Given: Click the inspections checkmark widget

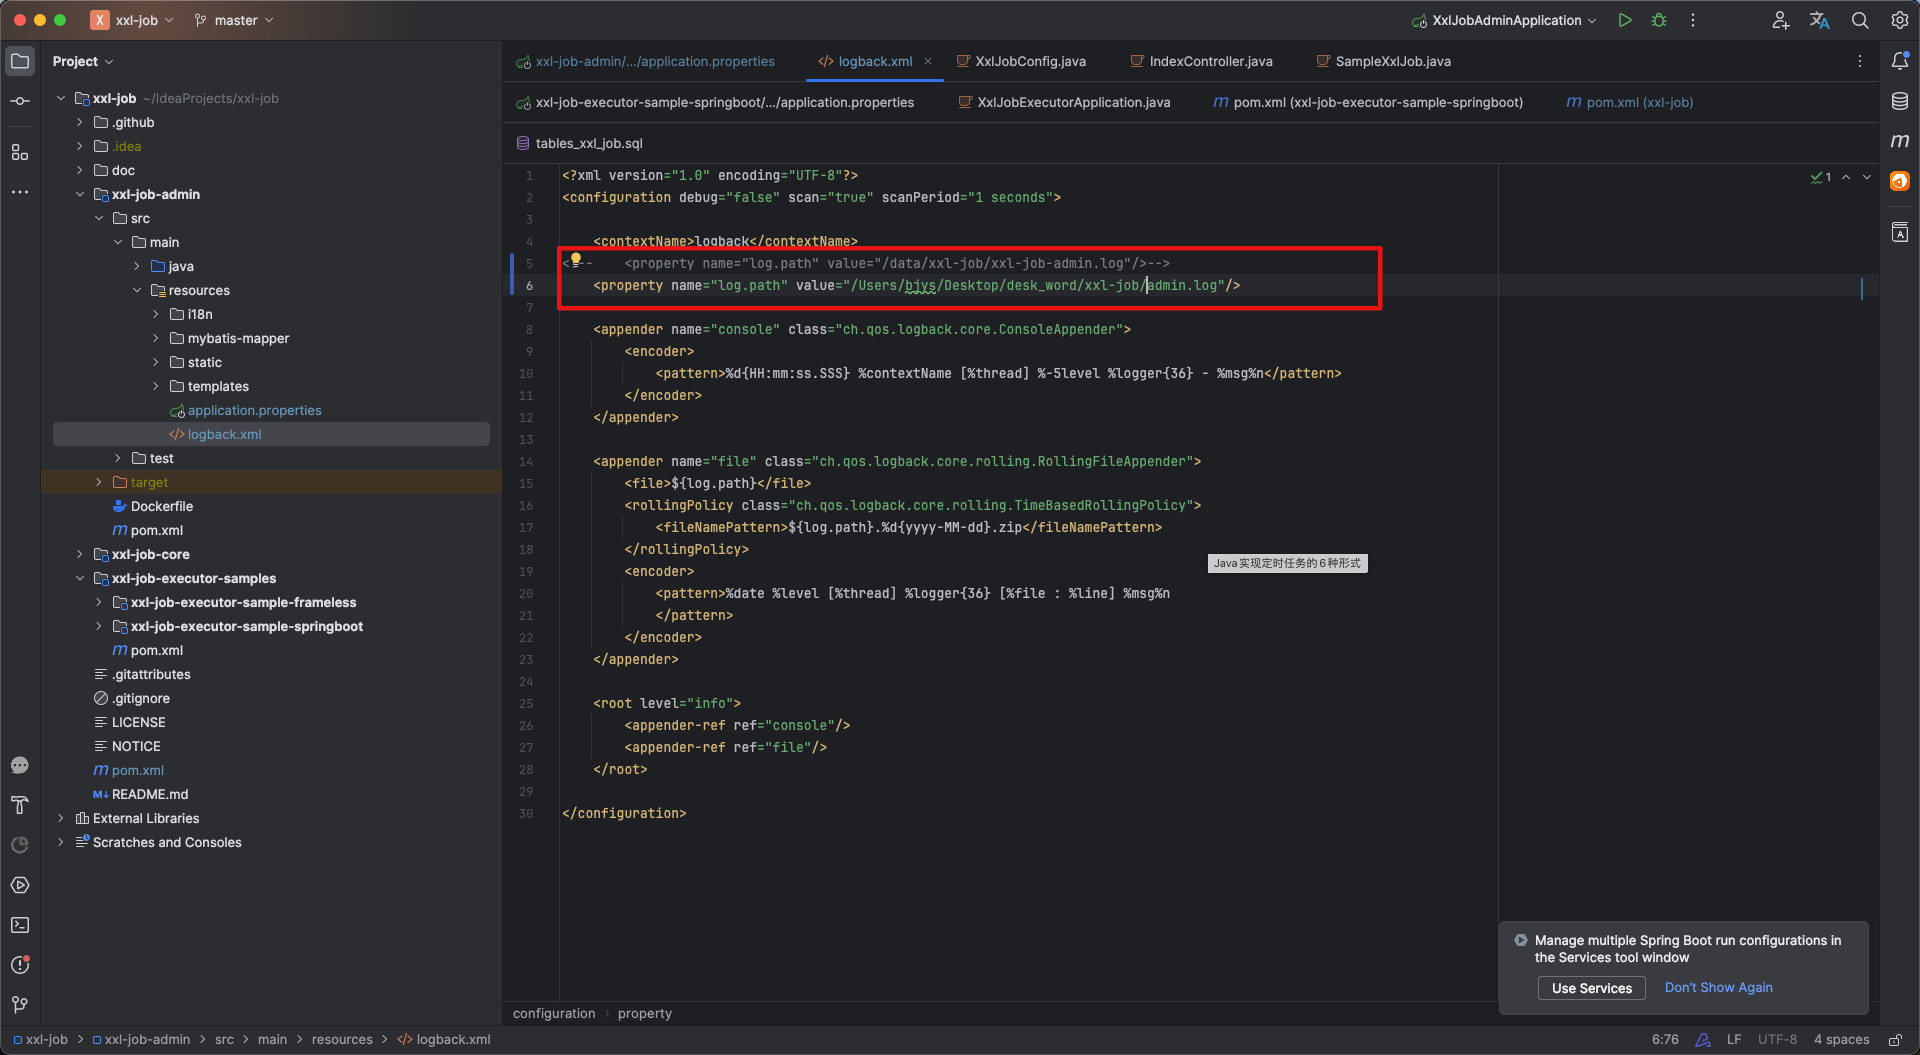Looking at the screenshot, I should click(x=1820, y=177).
